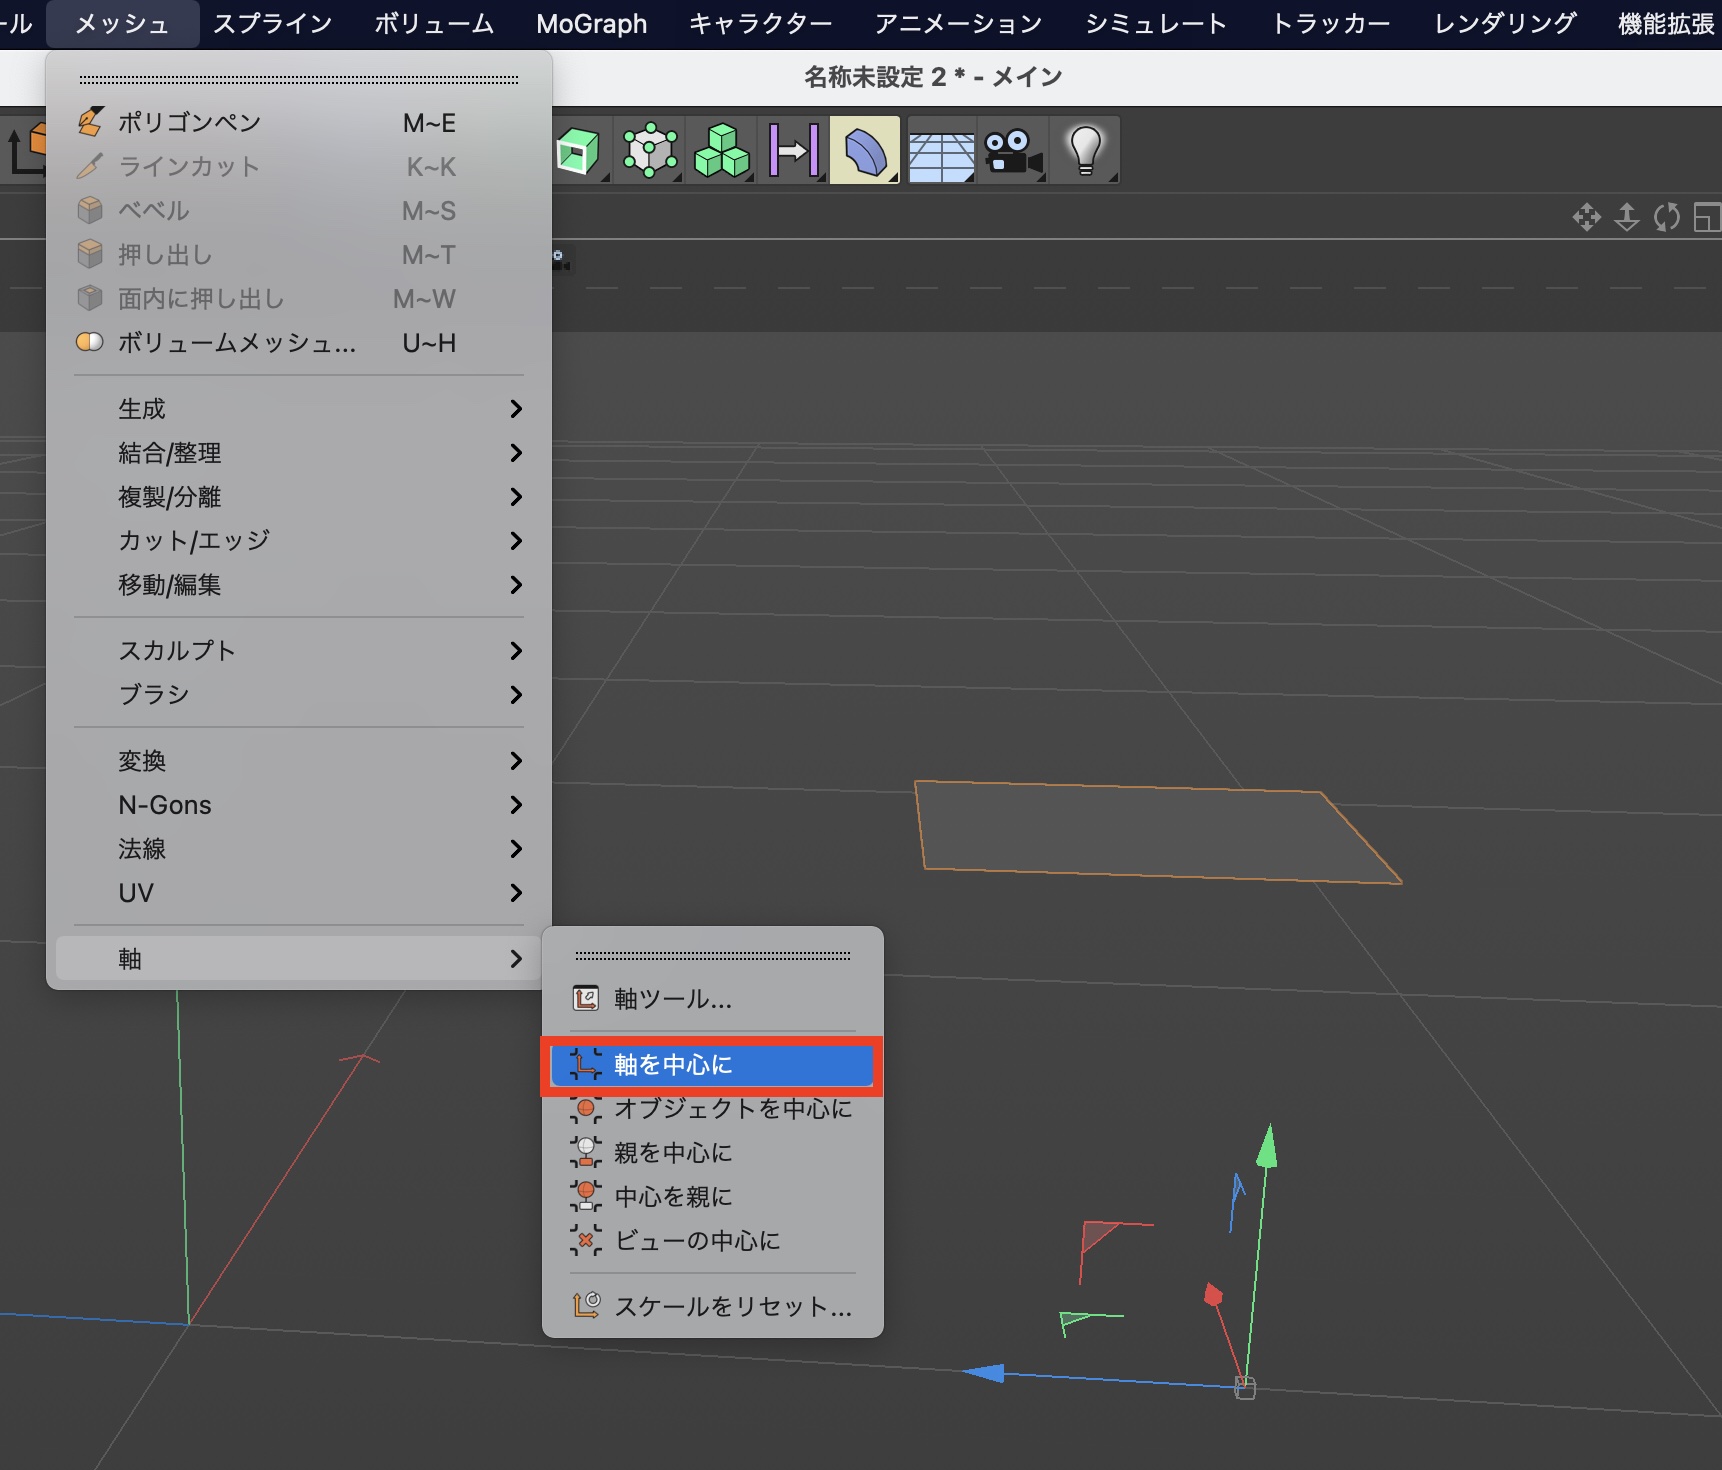Screen dimensions: 1722x1470
Task: Click the purple bracket arrow toolbar icon
Action: pos(794,151)
